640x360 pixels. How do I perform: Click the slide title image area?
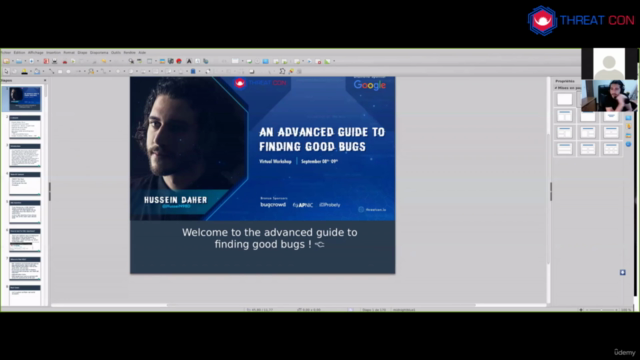(262, 149)
